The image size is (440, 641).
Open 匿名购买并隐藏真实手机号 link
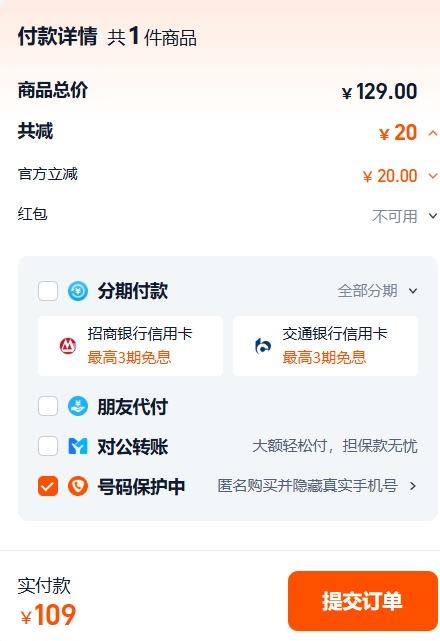308,486
